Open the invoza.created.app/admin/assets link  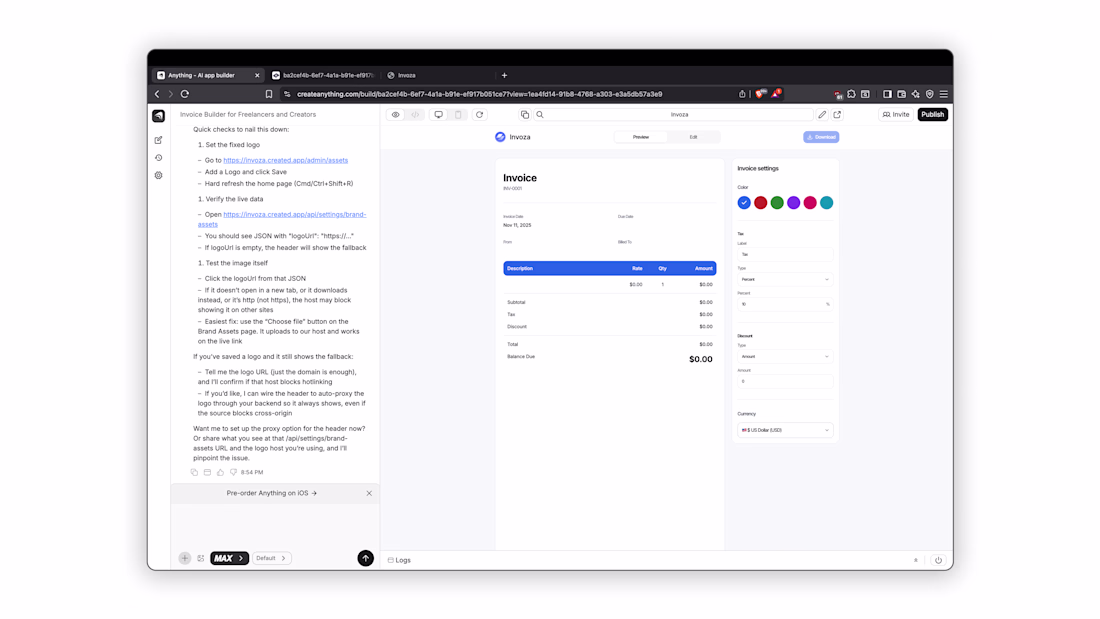[286, 160]
